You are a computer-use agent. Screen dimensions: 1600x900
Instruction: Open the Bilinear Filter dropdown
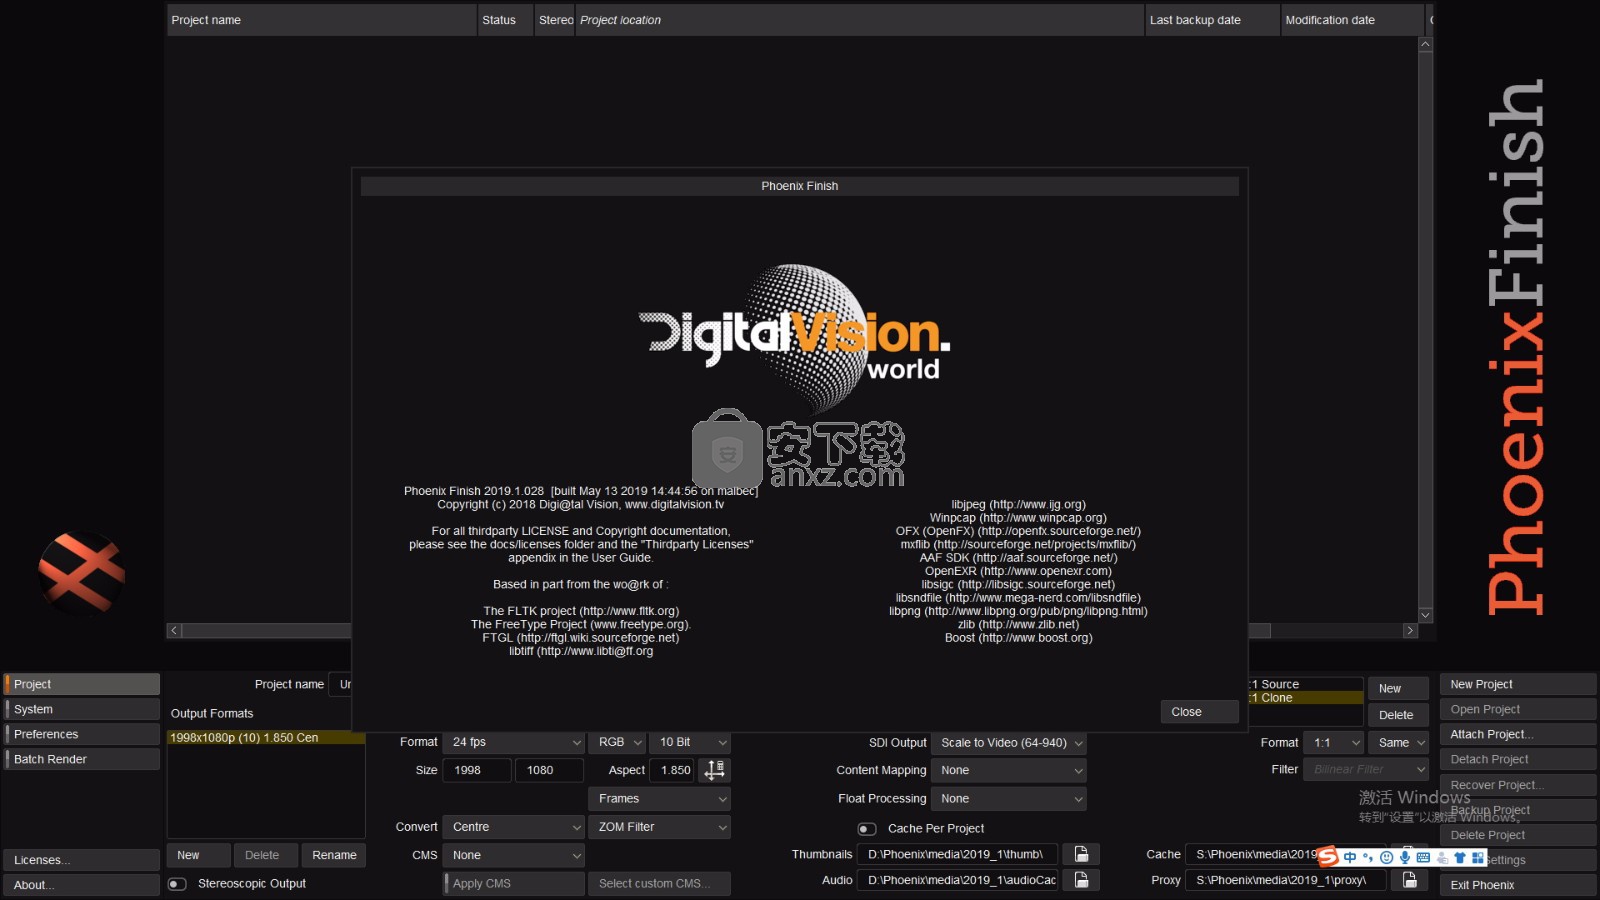(1366, 770)
